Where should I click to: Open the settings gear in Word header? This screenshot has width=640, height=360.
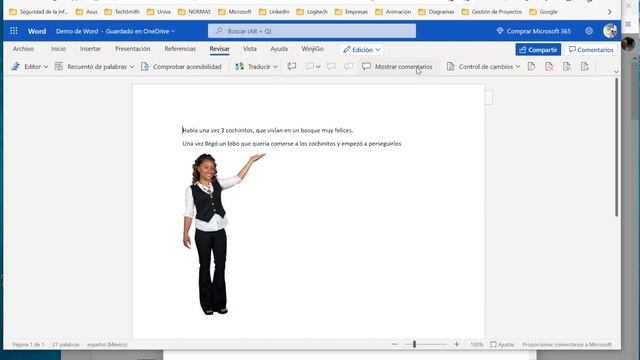[x=589, y=31]
